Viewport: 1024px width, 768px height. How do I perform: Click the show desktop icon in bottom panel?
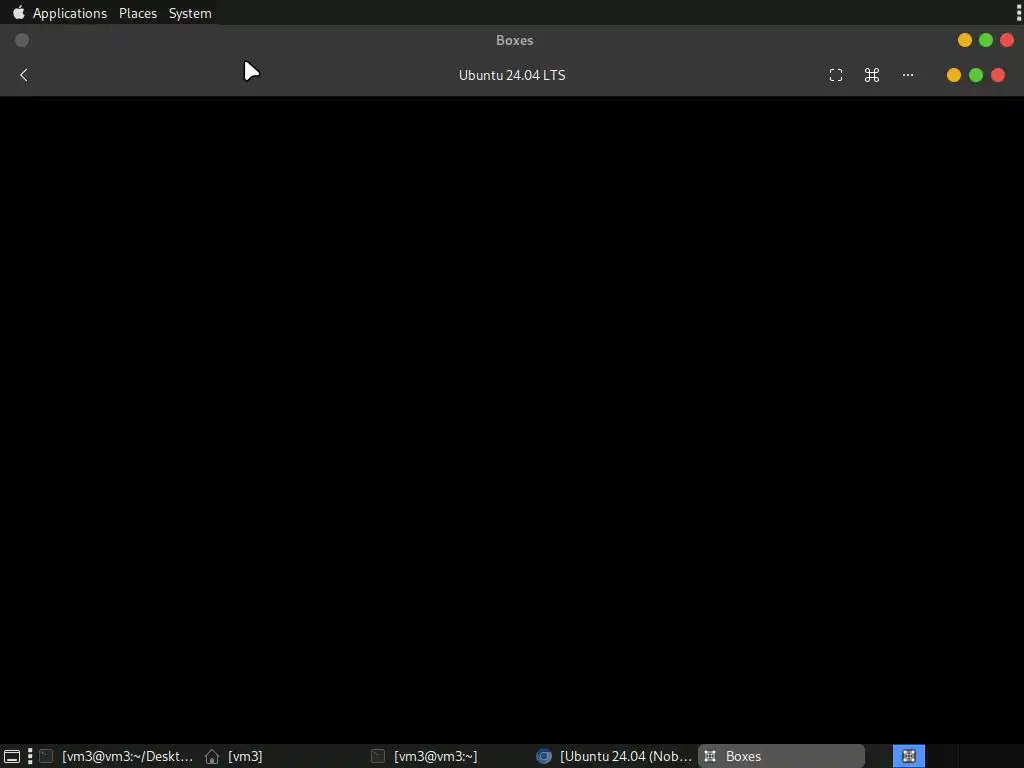pos(12,756)
